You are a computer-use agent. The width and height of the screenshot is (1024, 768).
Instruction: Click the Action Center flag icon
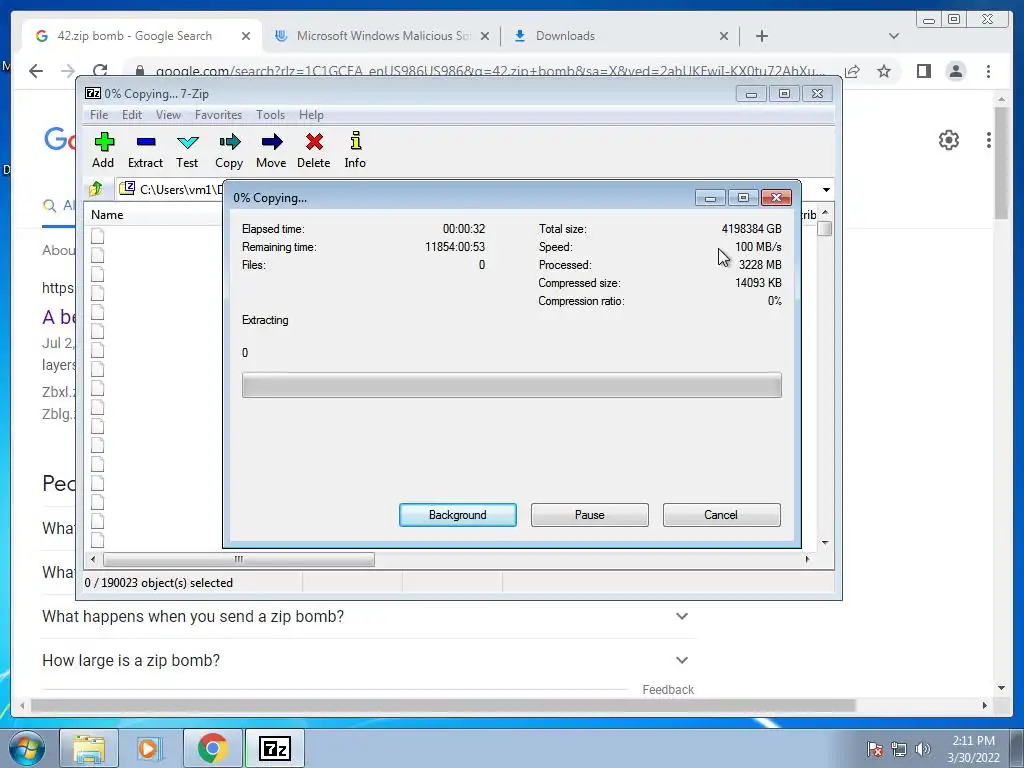tap(875, 749)
